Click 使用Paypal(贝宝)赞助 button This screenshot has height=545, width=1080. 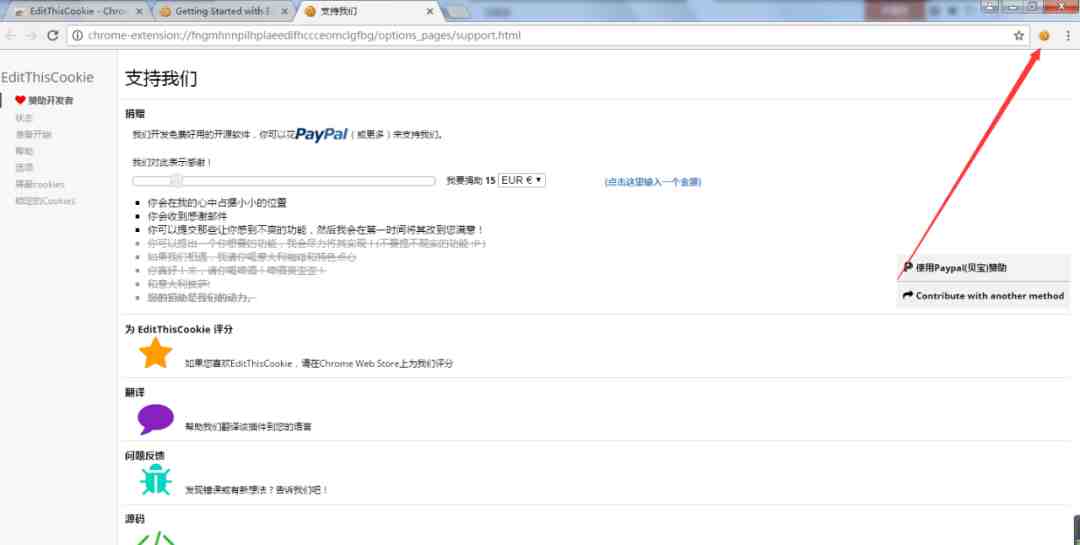pyautogui.click(x=984, y=267)
